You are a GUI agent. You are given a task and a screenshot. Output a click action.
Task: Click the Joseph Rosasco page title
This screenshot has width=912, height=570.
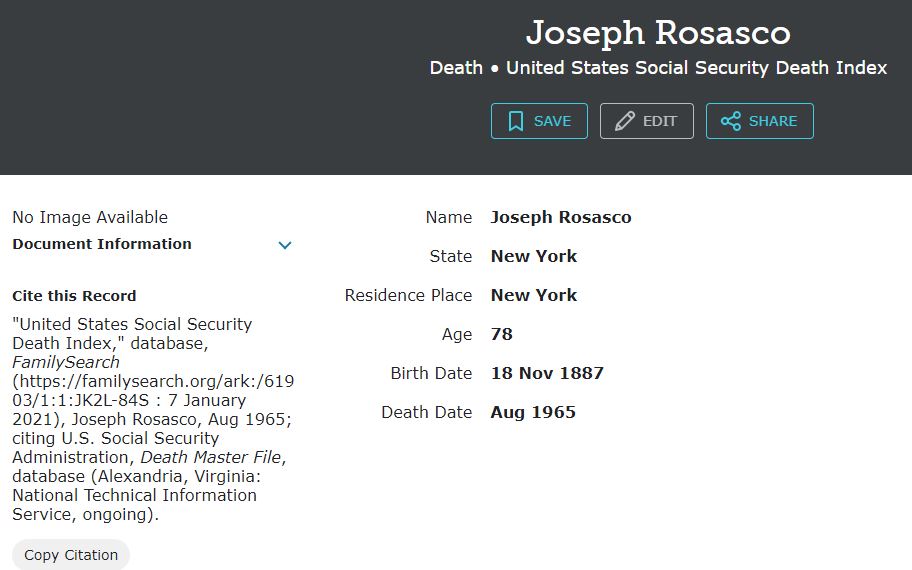tap(658, 33)
